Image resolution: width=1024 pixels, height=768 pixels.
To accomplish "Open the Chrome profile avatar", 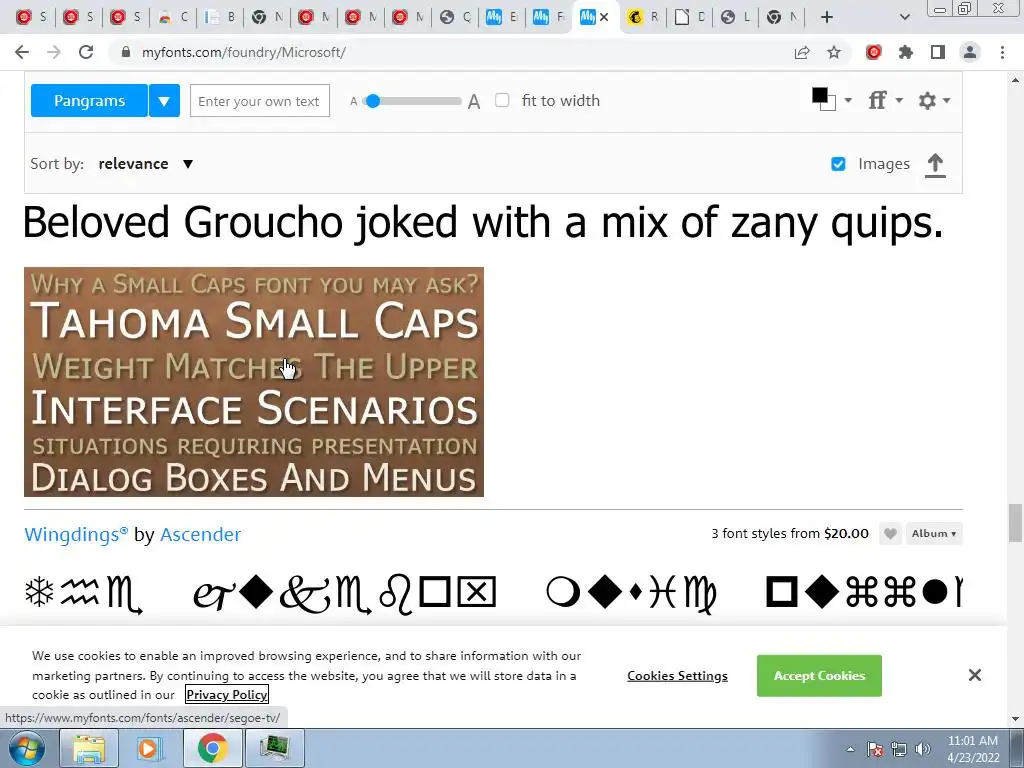I will 970,52.
